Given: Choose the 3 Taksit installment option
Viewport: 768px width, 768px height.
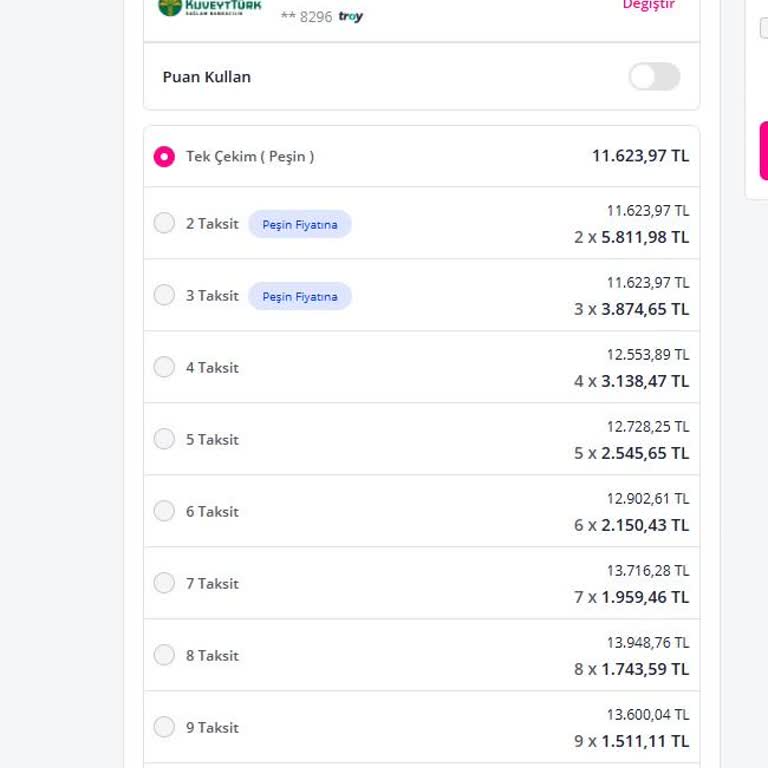Looking at the screenshot, I should (x=164, y=295).
